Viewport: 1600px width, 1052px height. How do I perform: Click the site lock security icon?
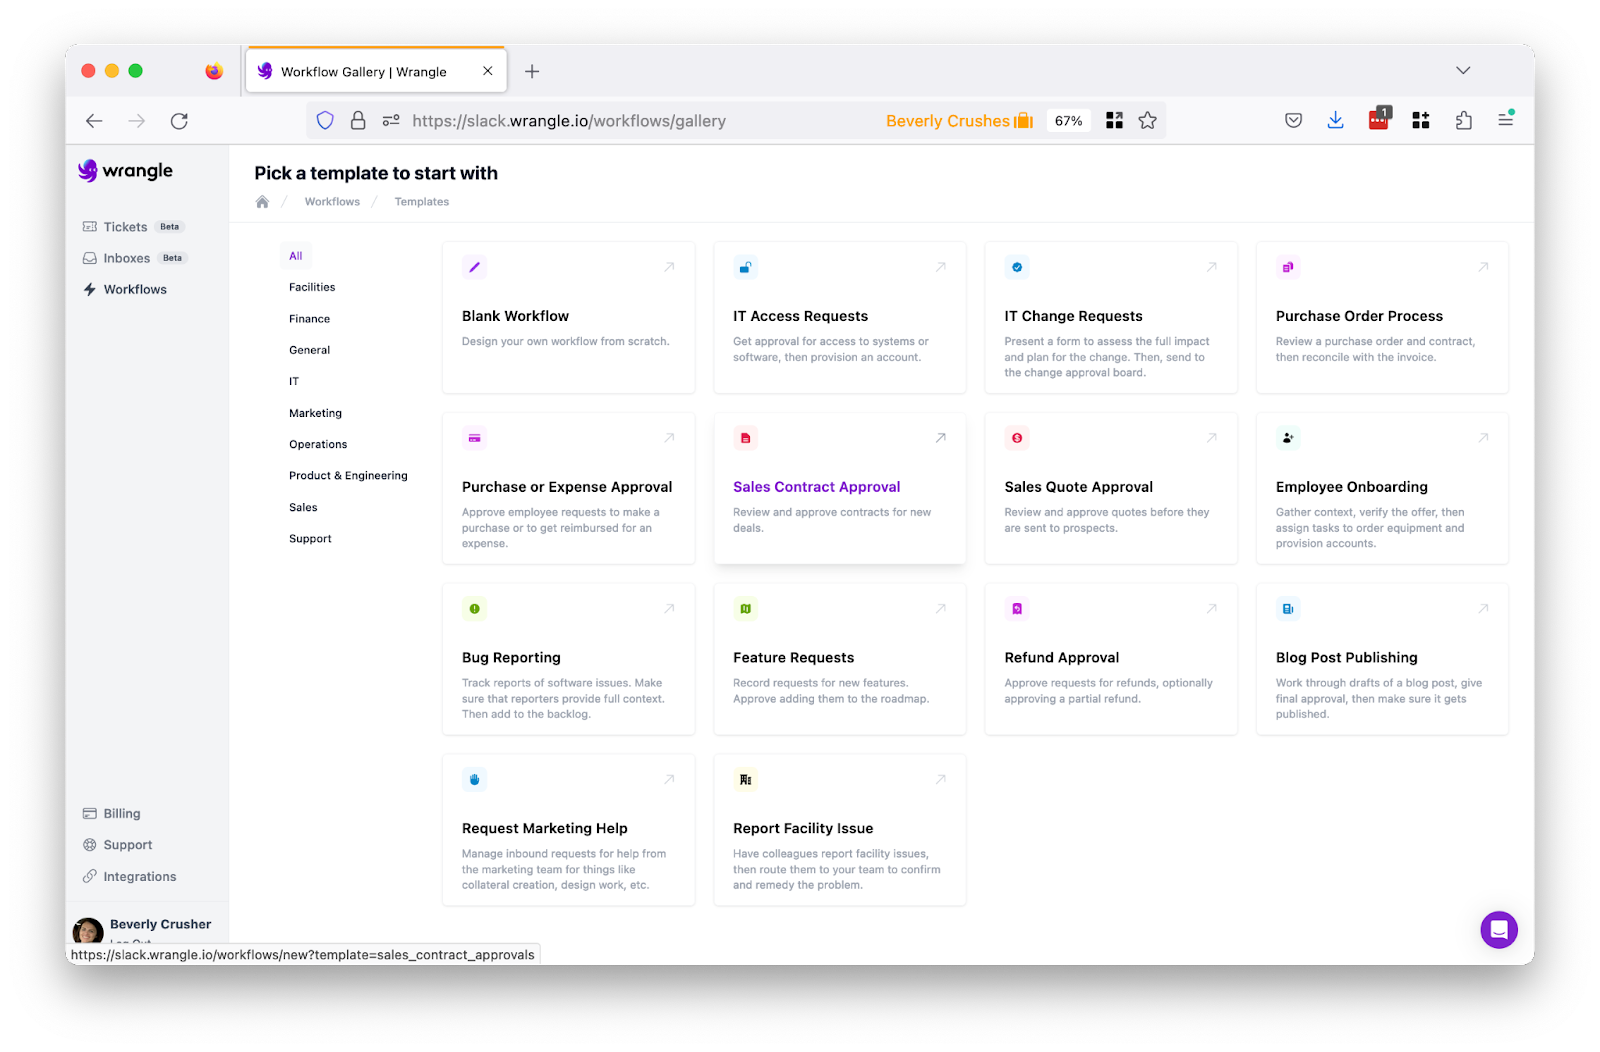[x=358, y=121]
